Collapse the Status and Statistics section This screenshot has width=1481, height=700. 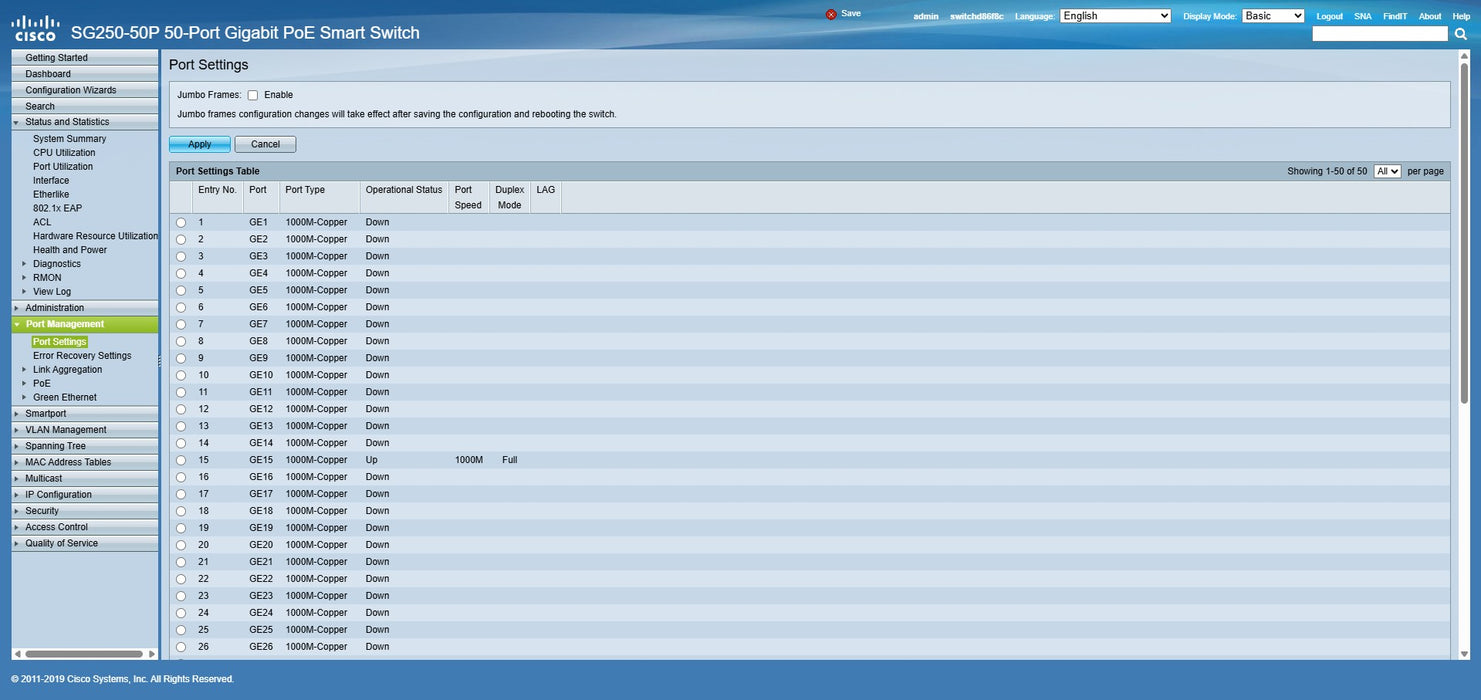tap(85, 122)
